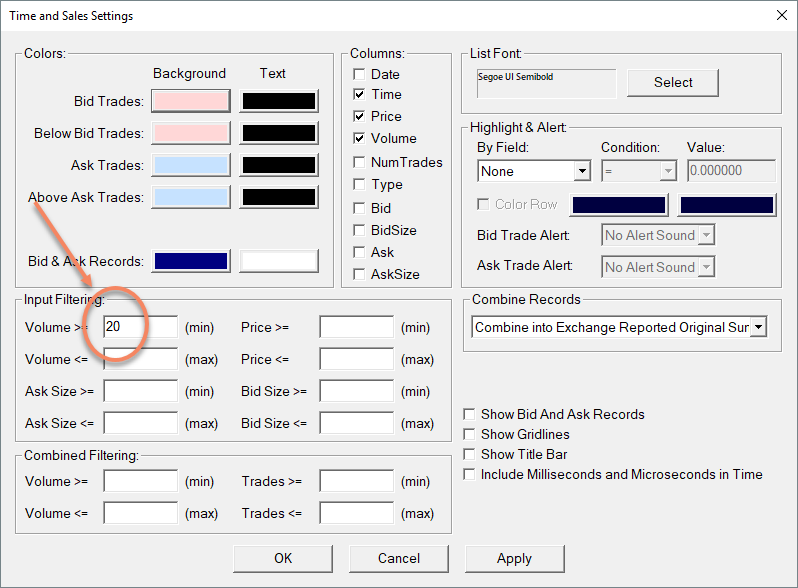
Task: Click the Ask Size >= min field
Action: [140, 391]
